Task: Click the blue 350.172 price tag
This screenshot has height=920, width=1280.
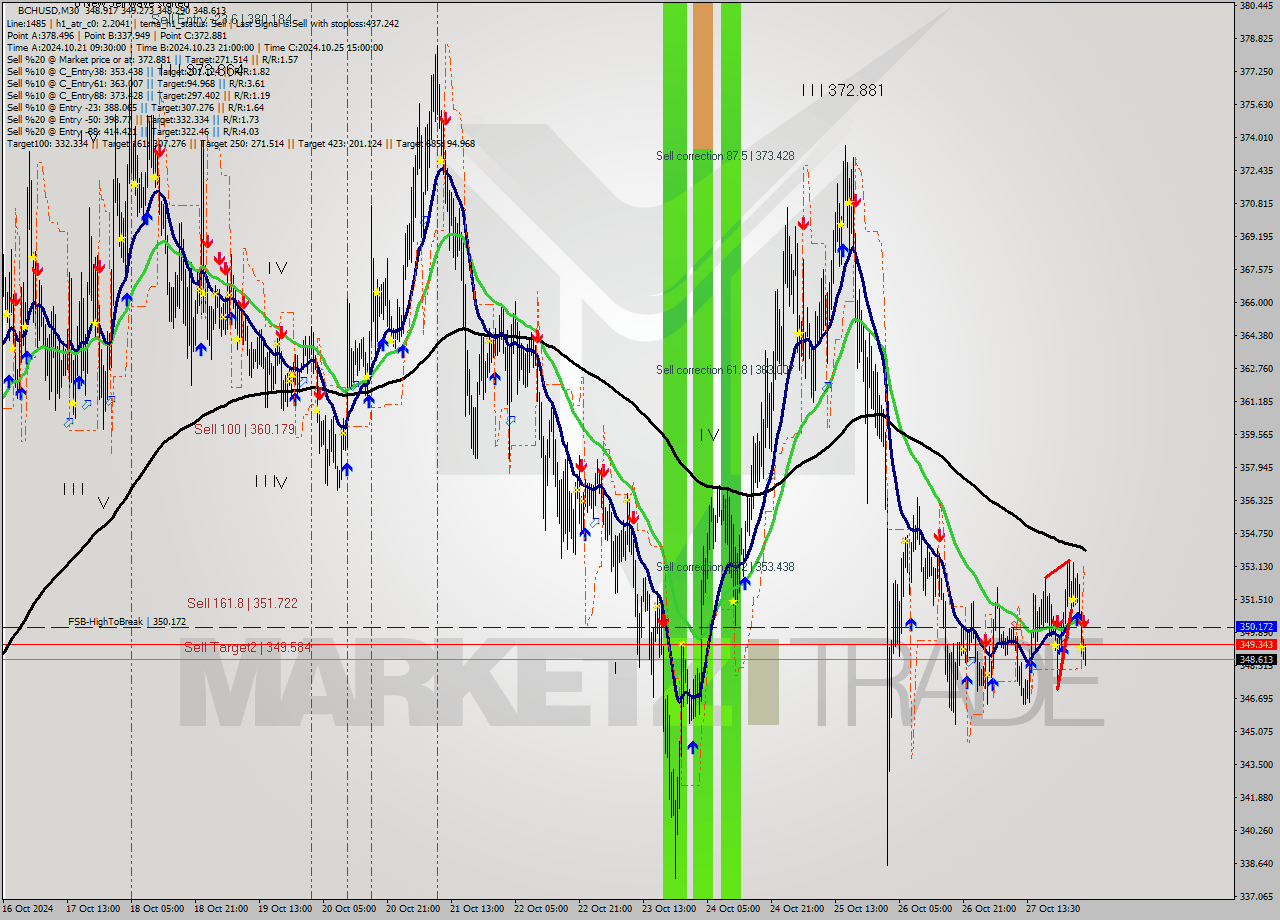Action: [1256, 627]
